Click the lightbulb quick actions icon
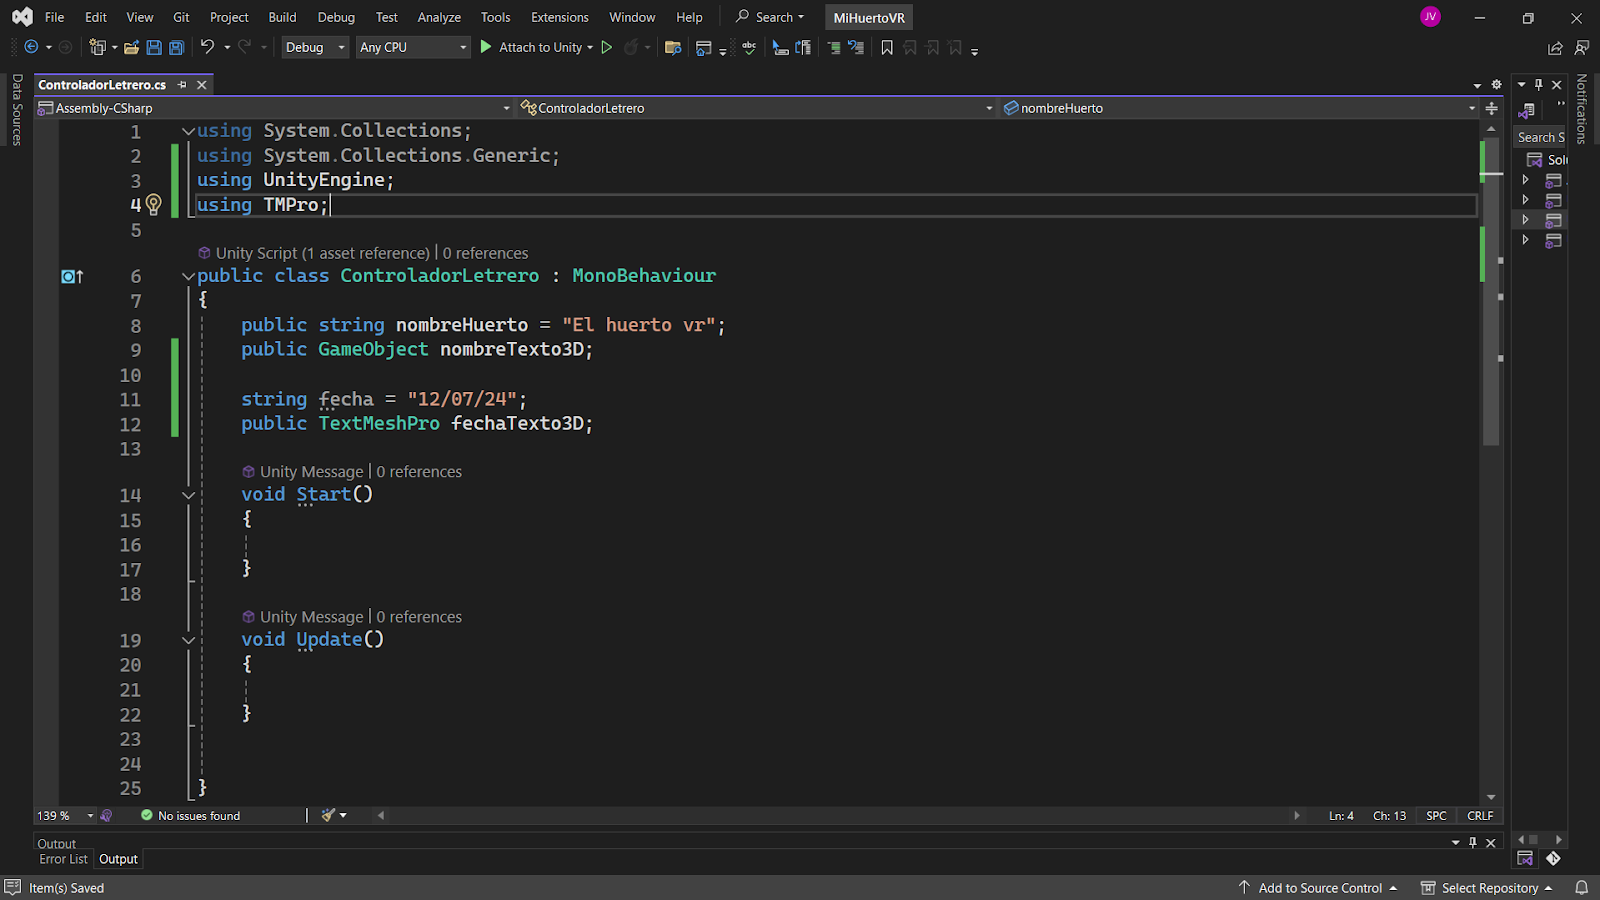This screenshot has height=900, width=1600. [x=153, y=204]
